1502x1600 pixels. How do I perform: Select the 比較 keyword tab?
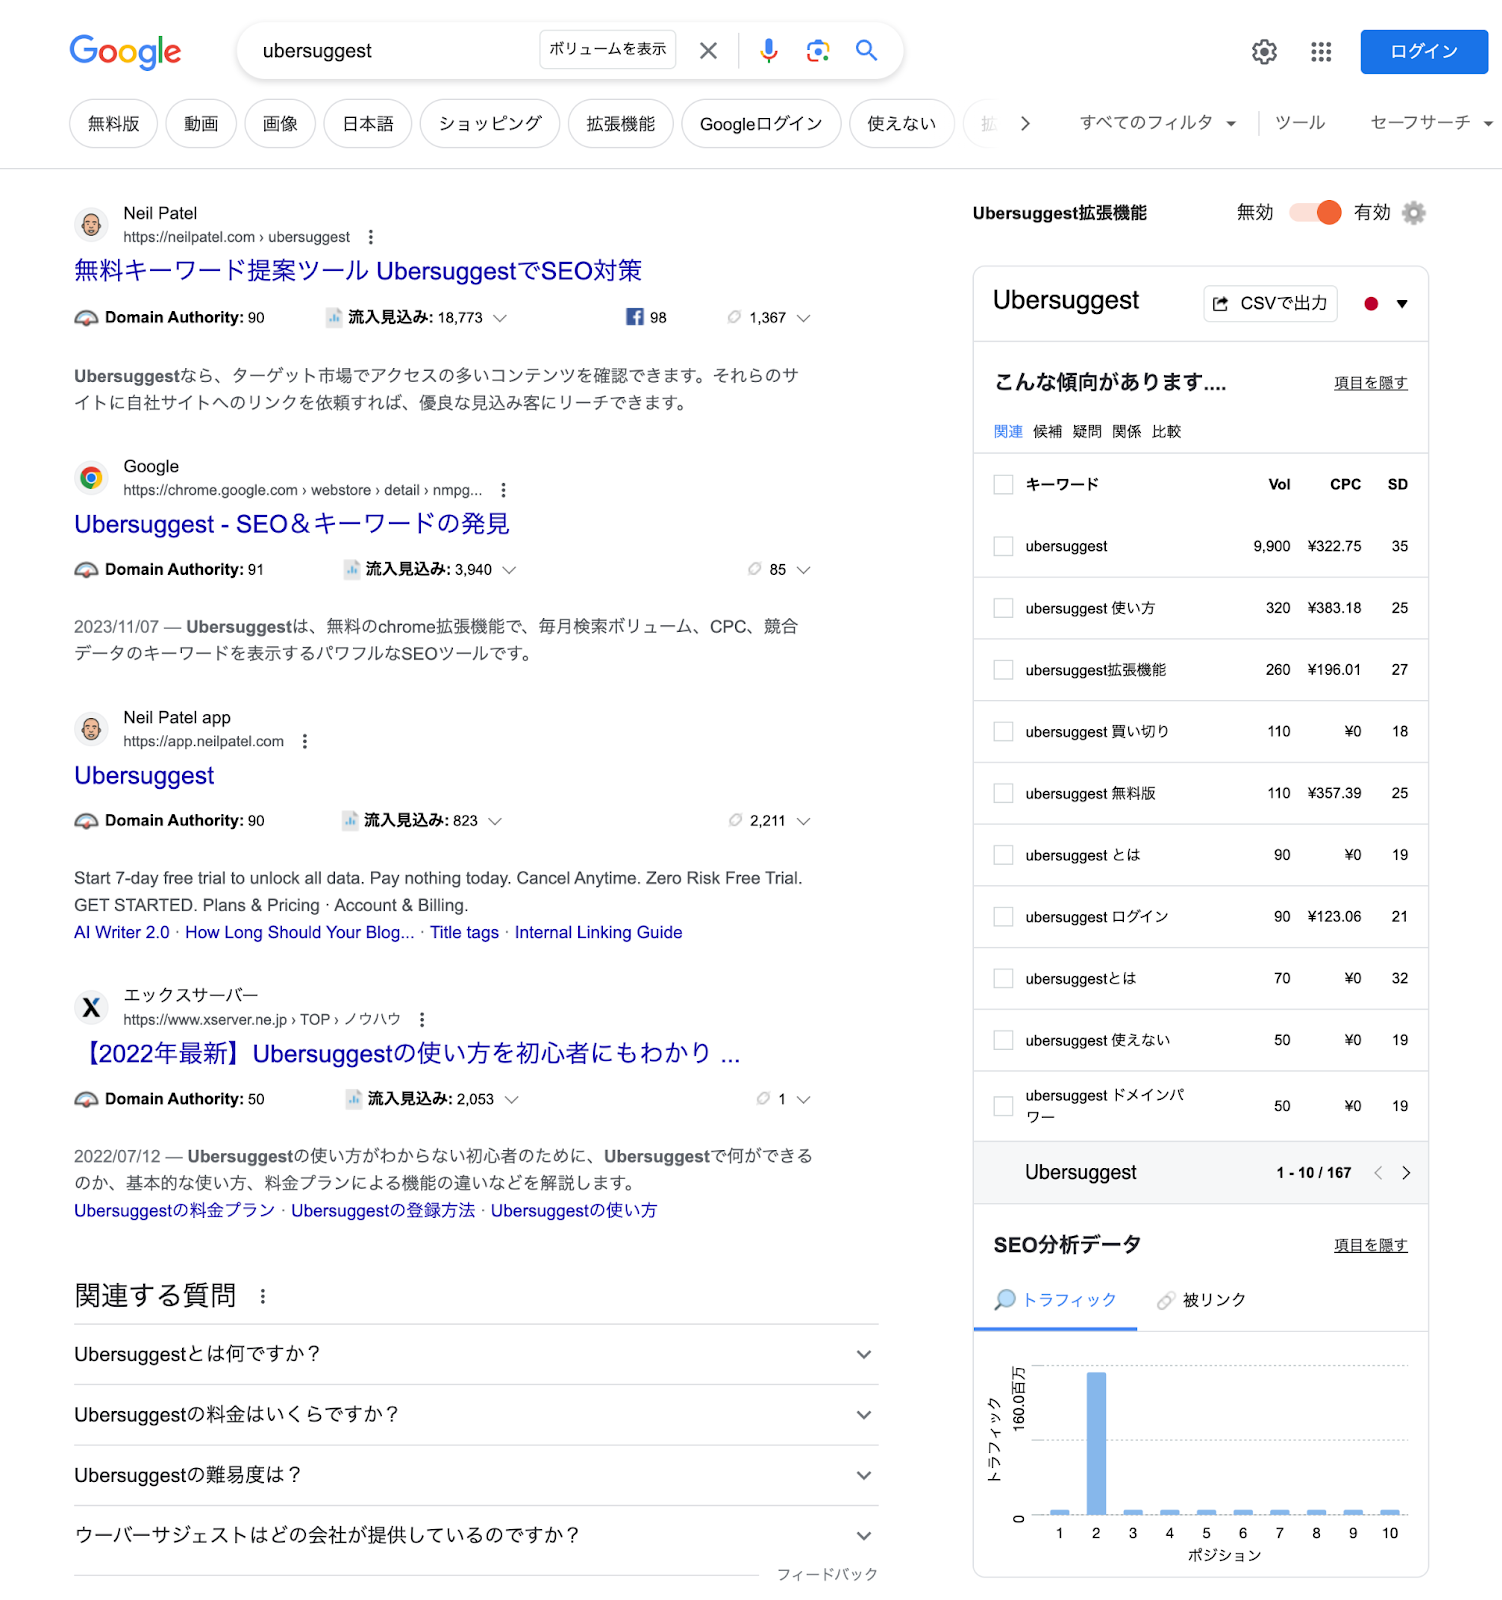1166,431
